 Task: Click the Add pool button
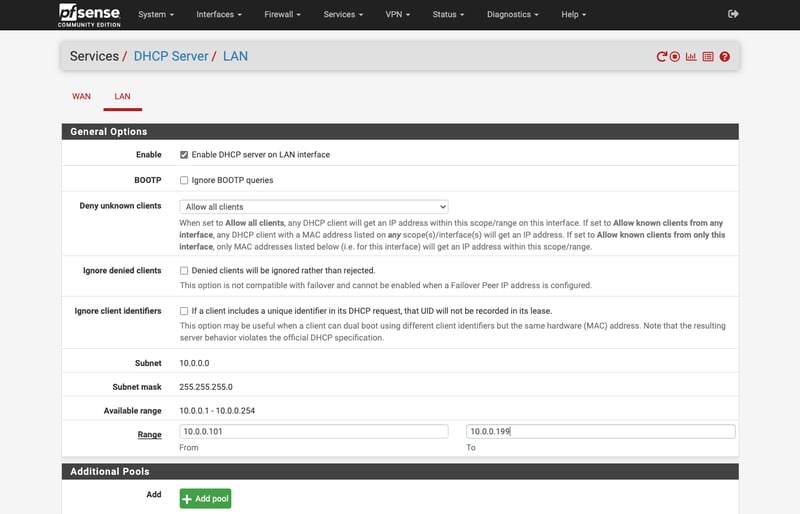pyautogui.click(x=205, y=498)
